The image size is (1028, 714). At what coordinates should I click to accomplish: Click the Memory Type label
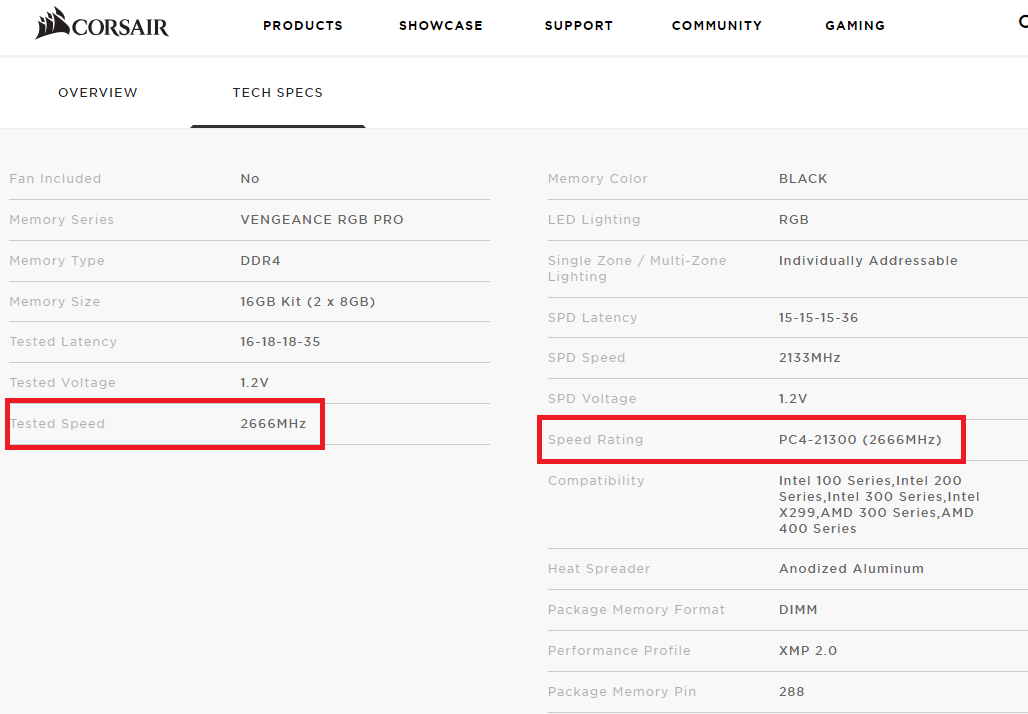57,260
